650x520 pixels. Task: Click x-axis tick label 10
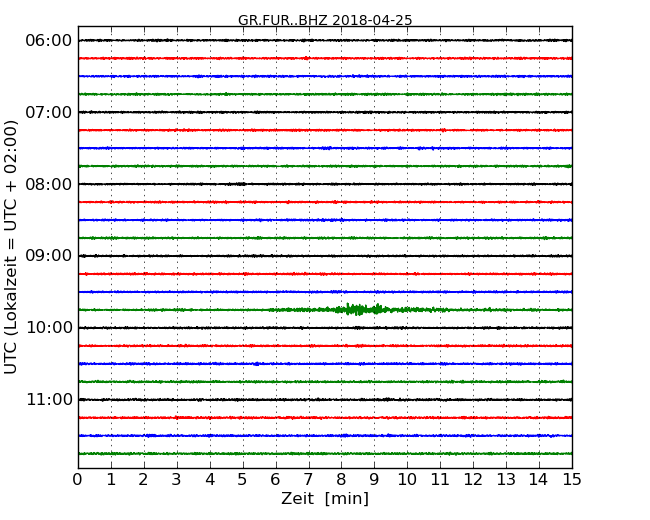(x=407, y=480)
